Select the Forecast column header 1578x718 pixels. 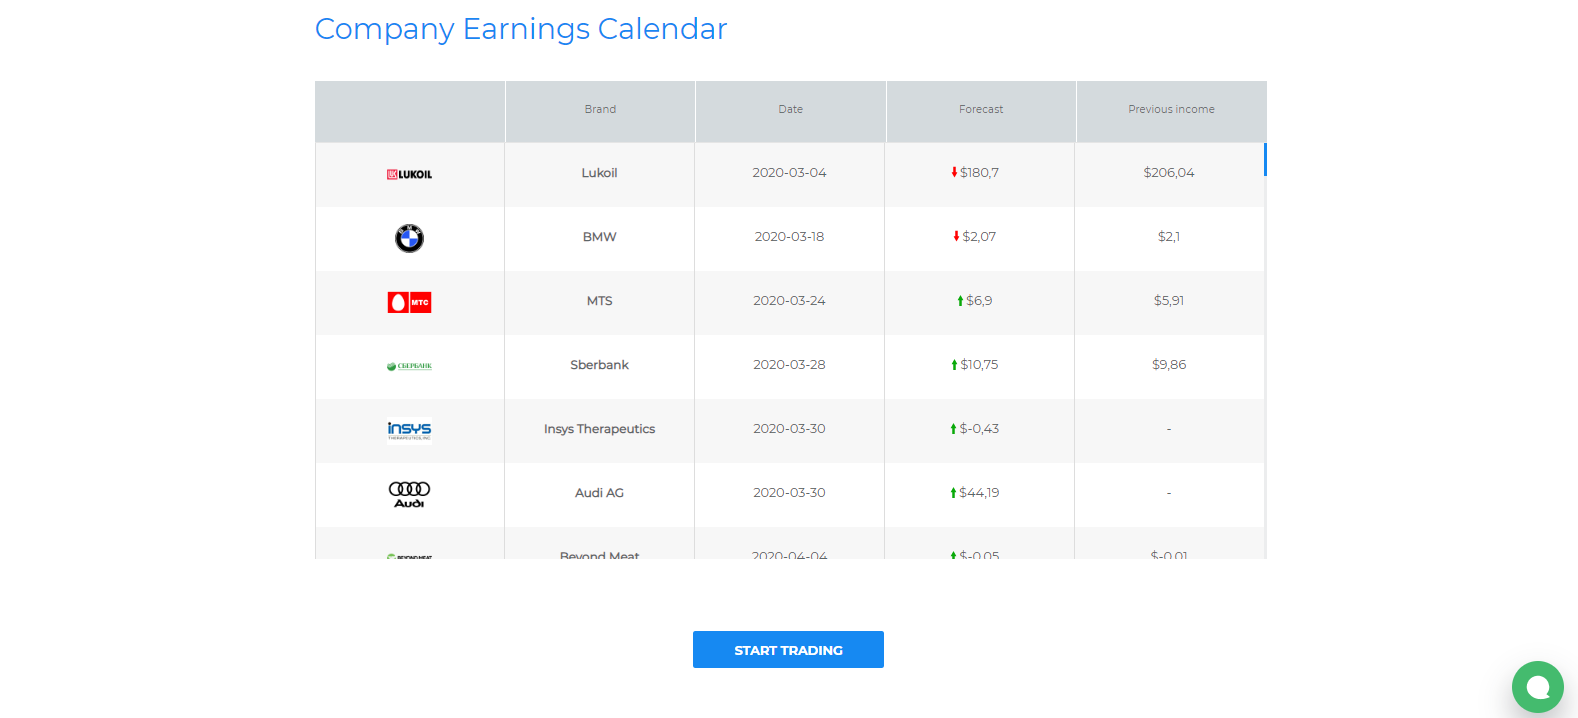980,110
